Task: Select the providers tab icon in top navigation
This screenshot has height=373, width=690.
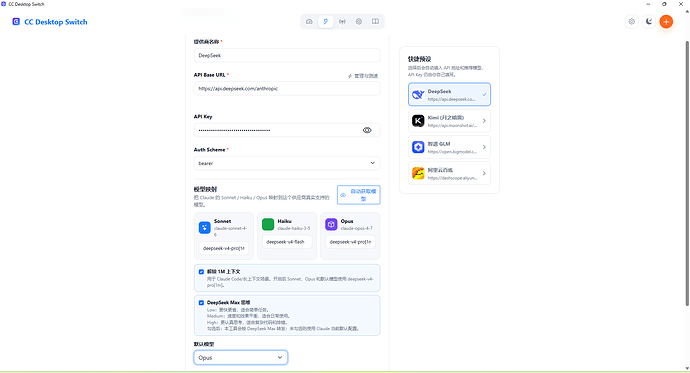Action: [x=326, y=22]
